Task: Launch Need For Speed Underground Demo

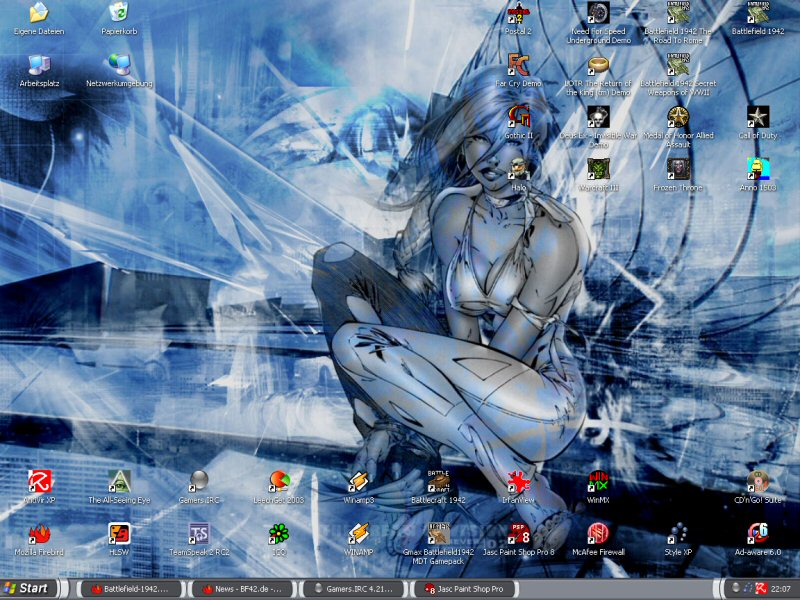Action: pyautogui.click(x=598, y=13)
